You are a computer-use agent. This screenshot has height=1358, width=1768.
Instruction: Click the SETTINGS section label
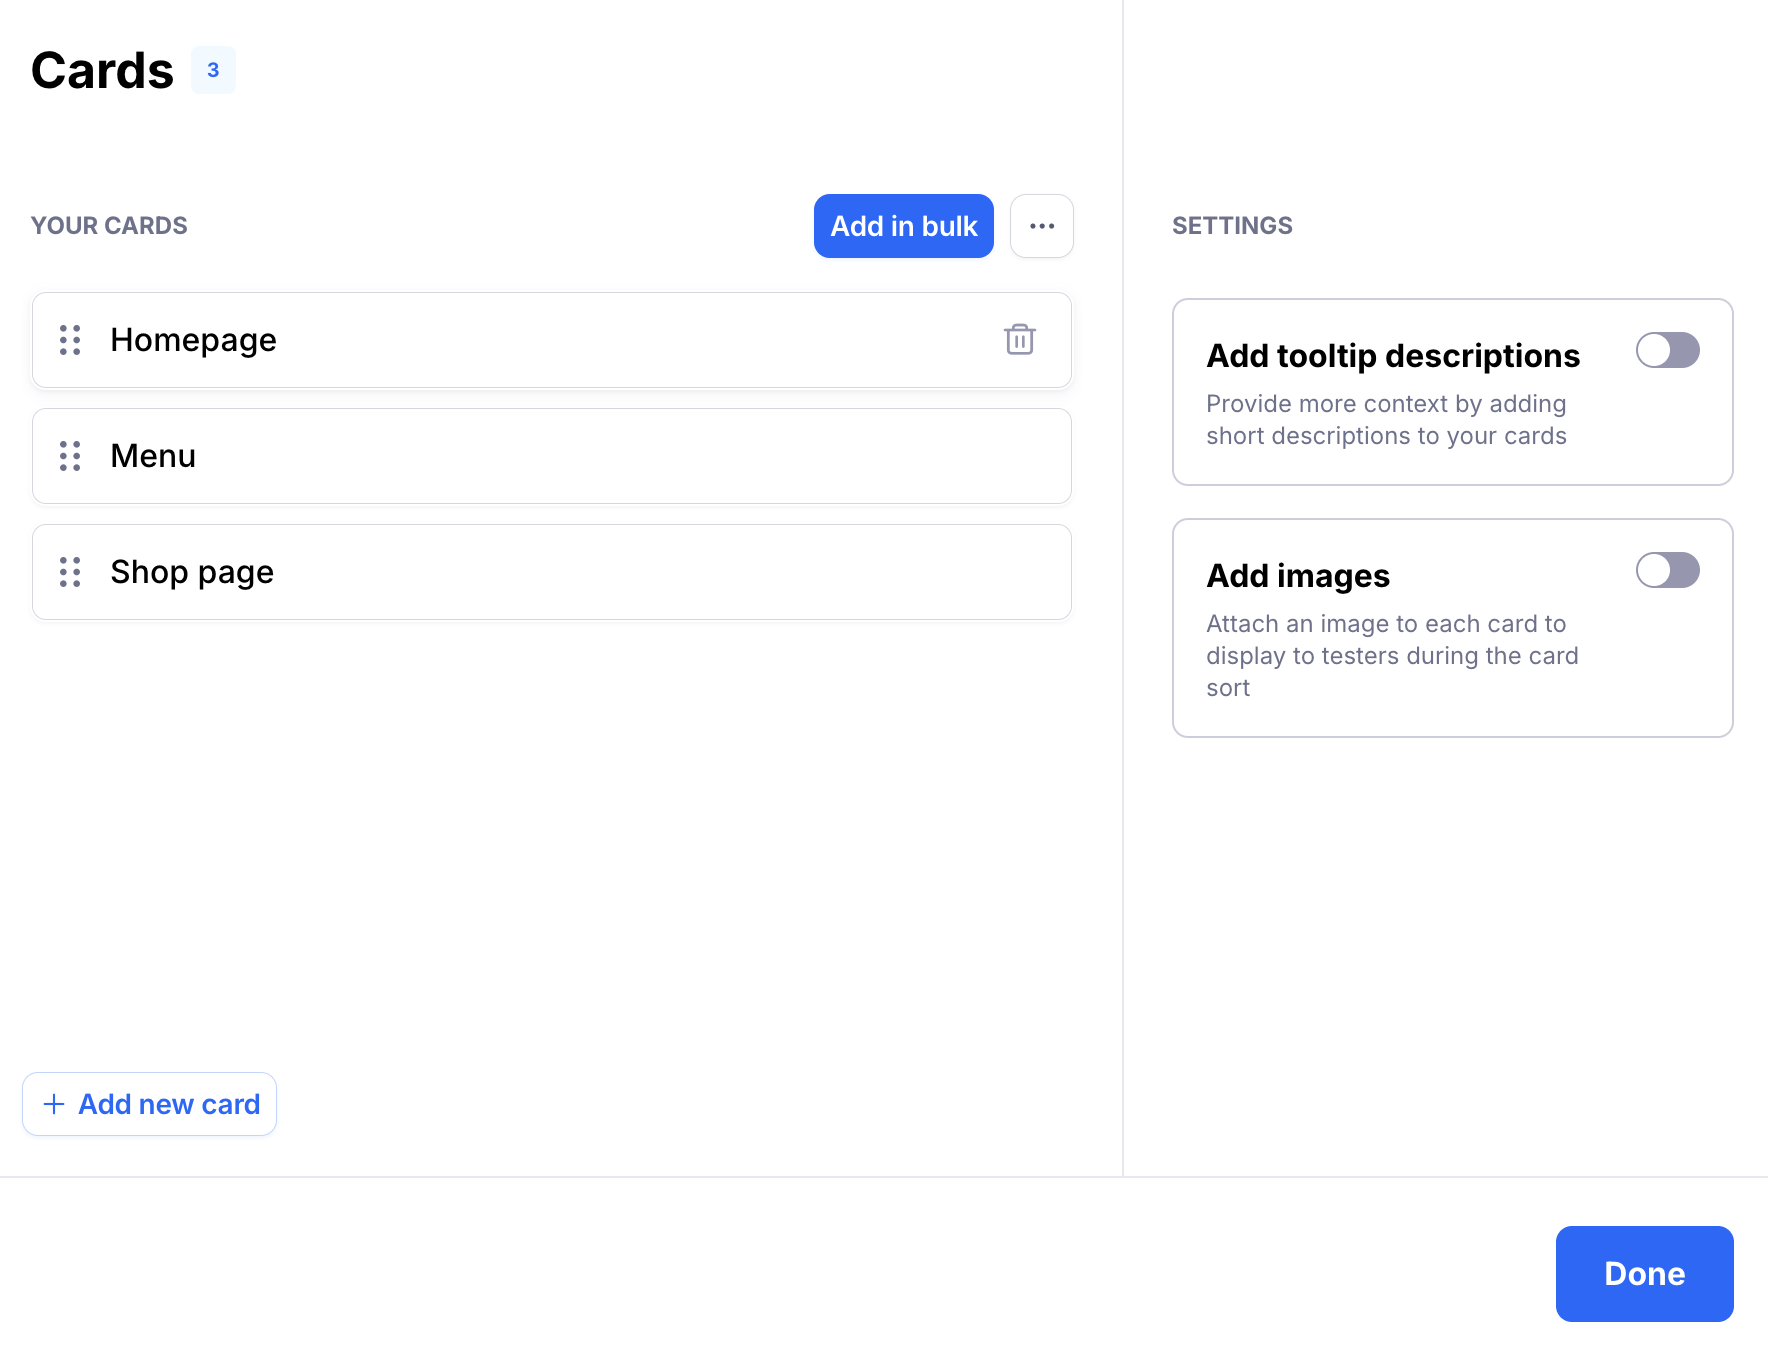point(1232,226)
